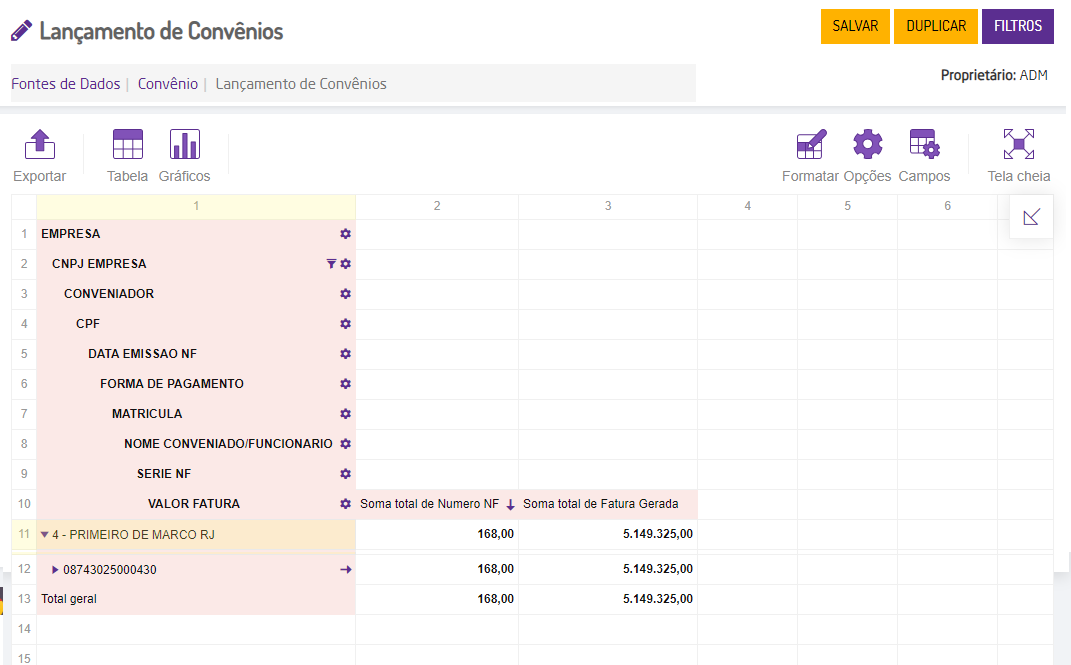Enter Tela cheia fullscreen mode
Viewport: 1071px width, 665px height.
(x=1018, y=146)
